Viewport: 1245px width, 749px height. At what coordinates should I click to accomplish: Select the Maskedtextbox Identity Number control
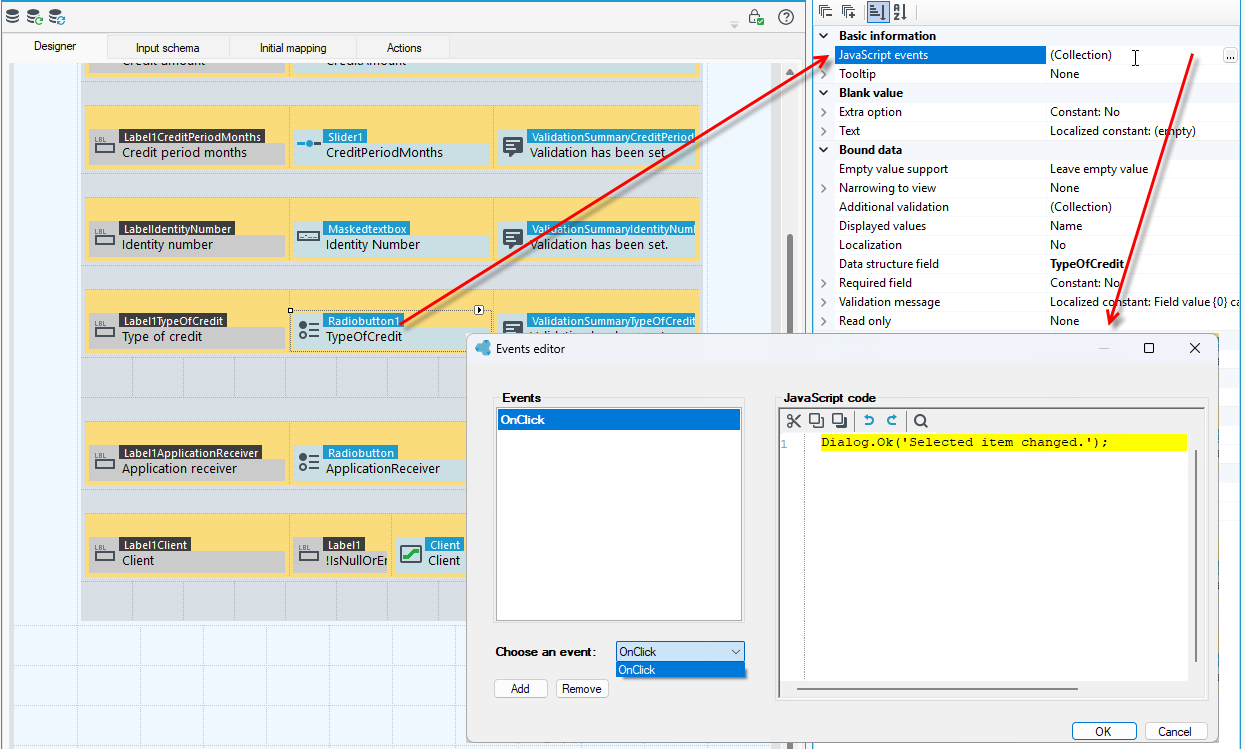click(x=391, y=237)
